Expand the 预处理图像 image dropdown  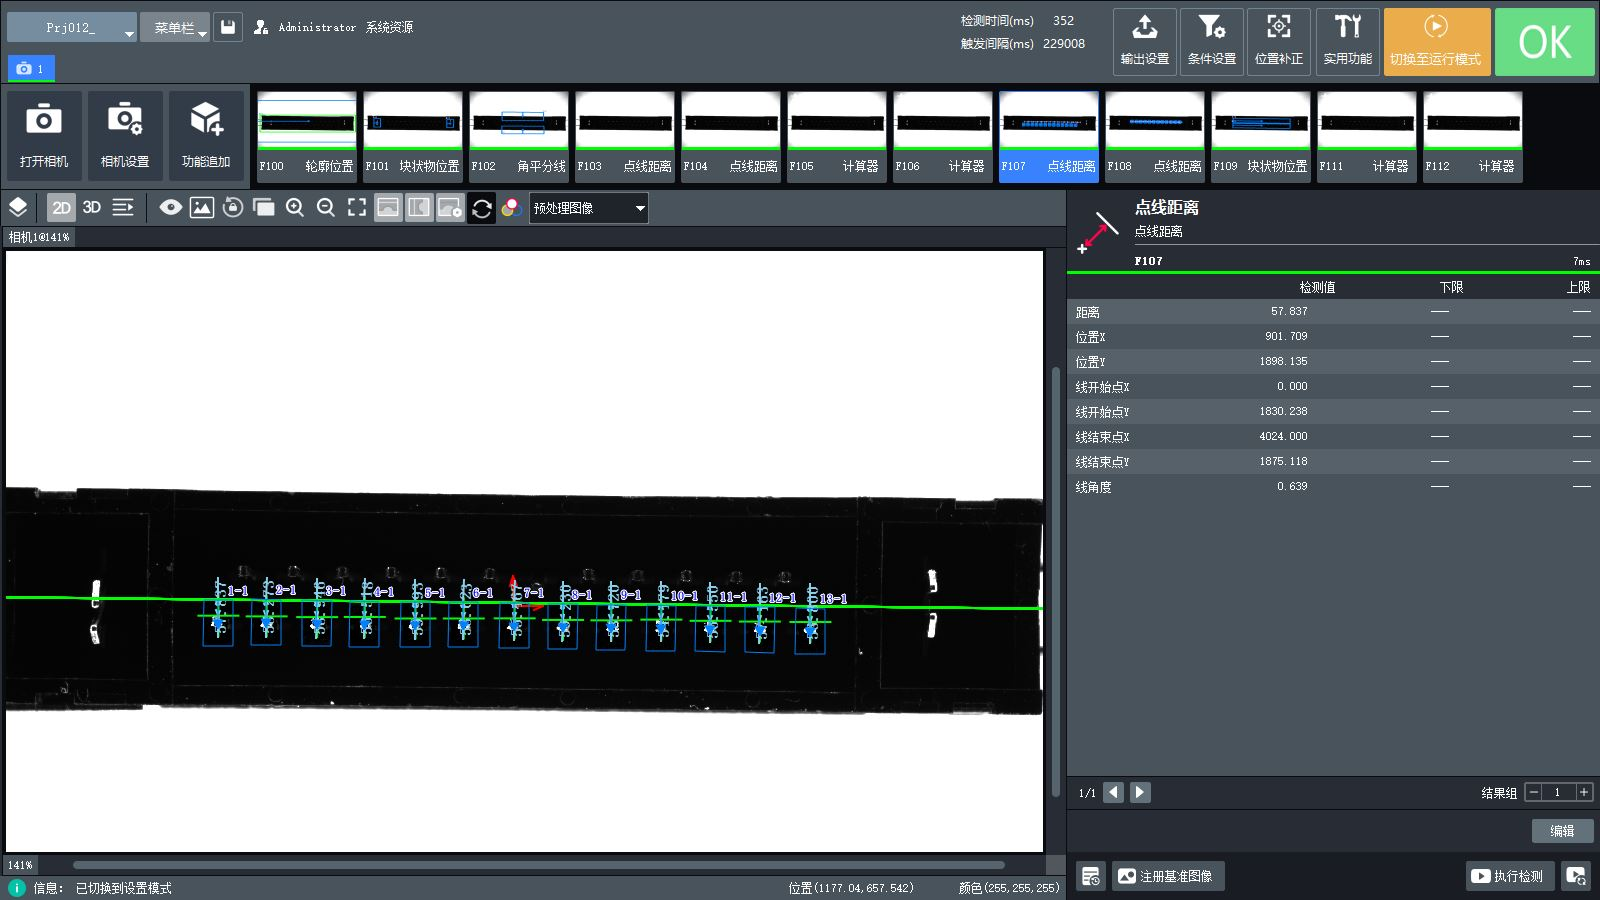588,208
